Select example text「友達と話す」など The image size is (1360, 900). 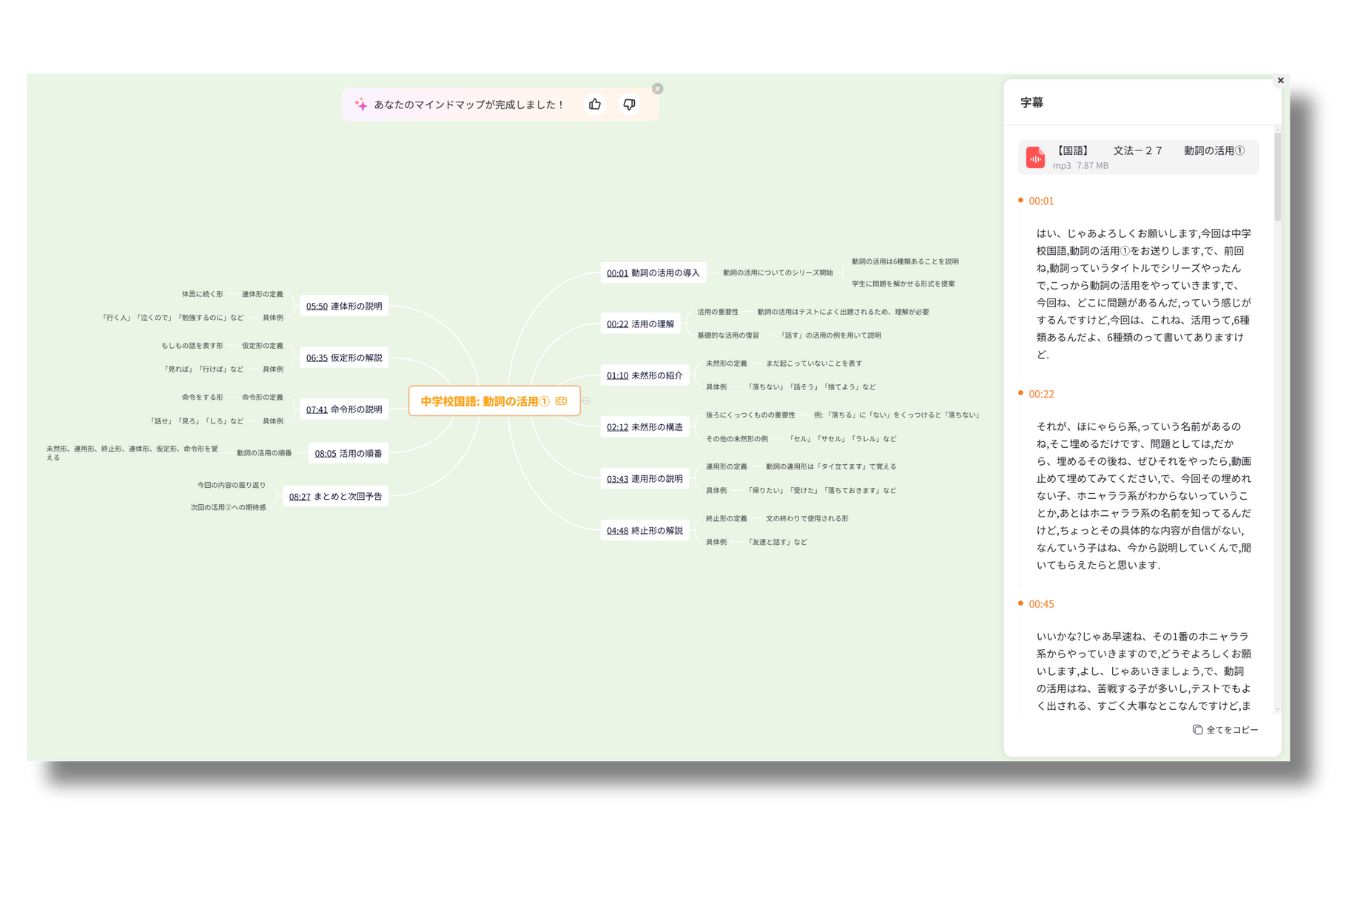click(777, 542)
